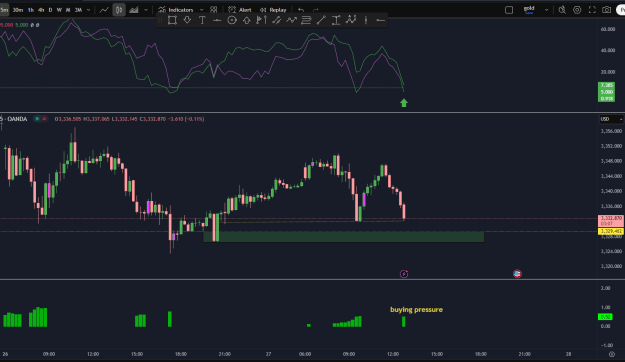Choose the area chart style icon
The image size is (625, 362).
pyautogui.click(x=134, y=10)
